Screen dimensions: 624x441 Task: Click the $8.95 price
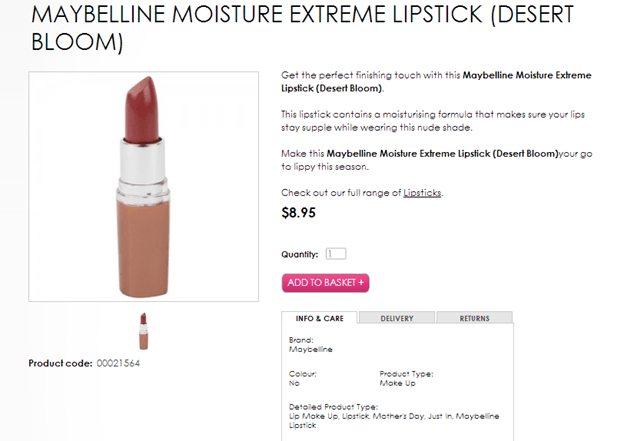click(x=299, y=212)
